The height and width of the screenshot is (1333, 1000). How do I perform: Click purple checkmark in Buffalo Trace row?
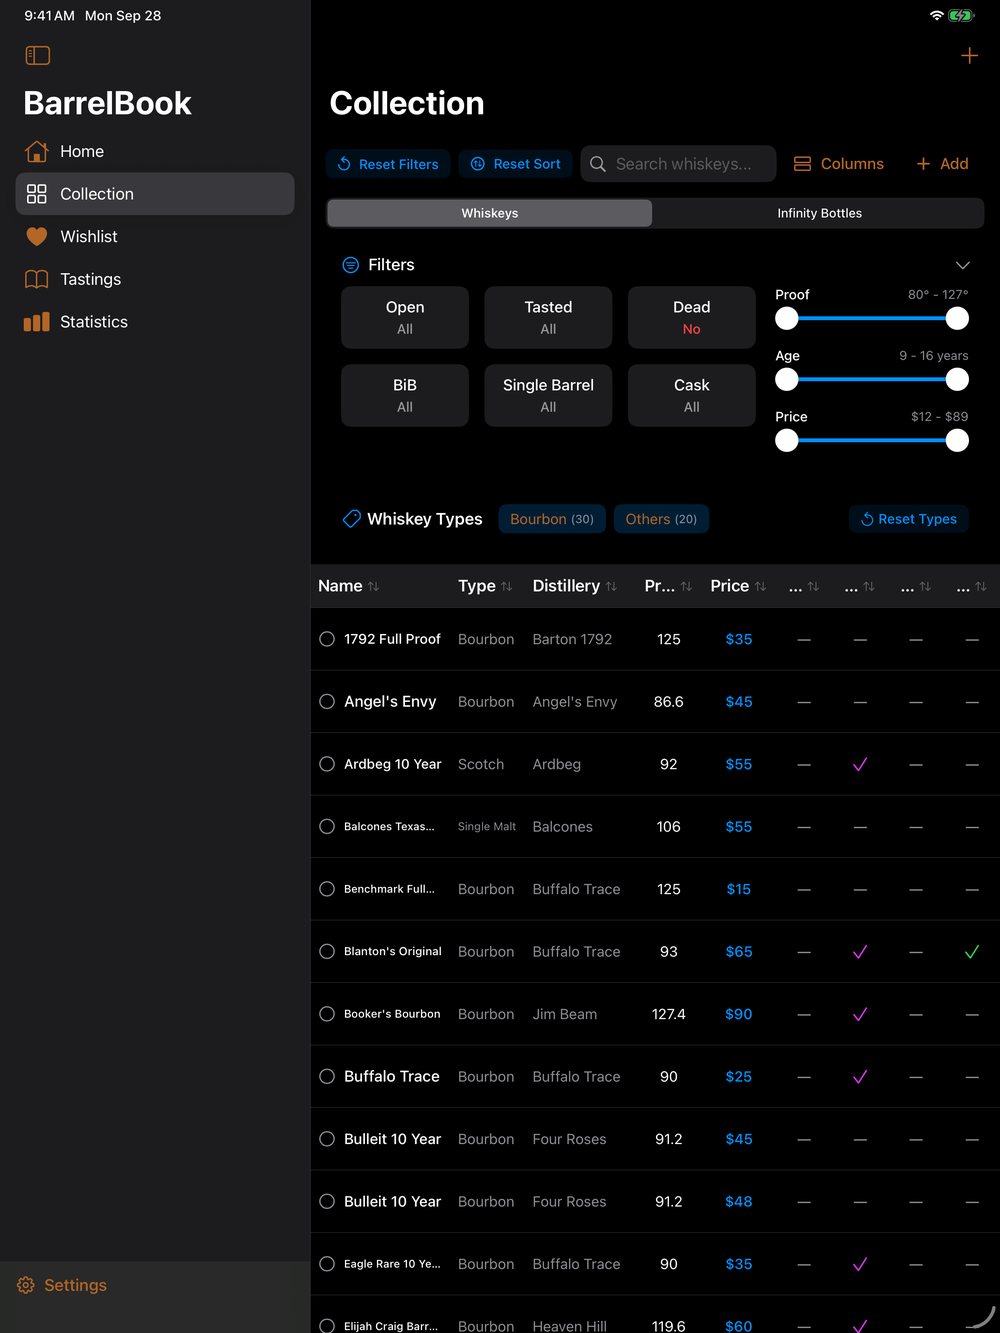tap(860, 1077)
